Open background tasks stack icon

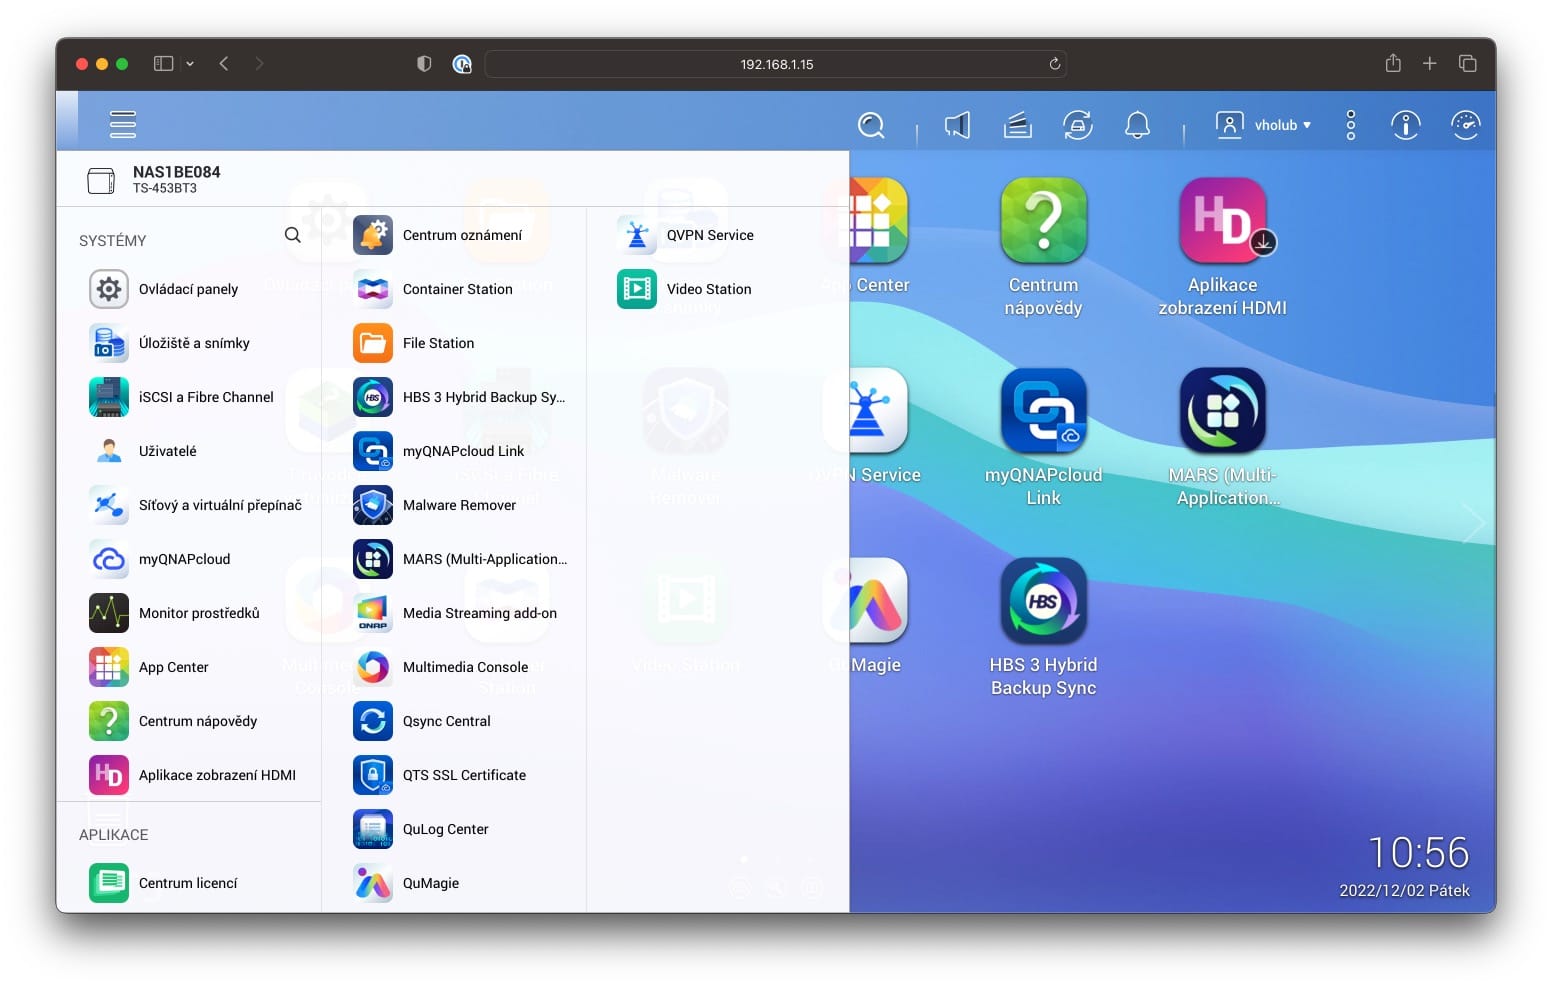coord(1017,125)
